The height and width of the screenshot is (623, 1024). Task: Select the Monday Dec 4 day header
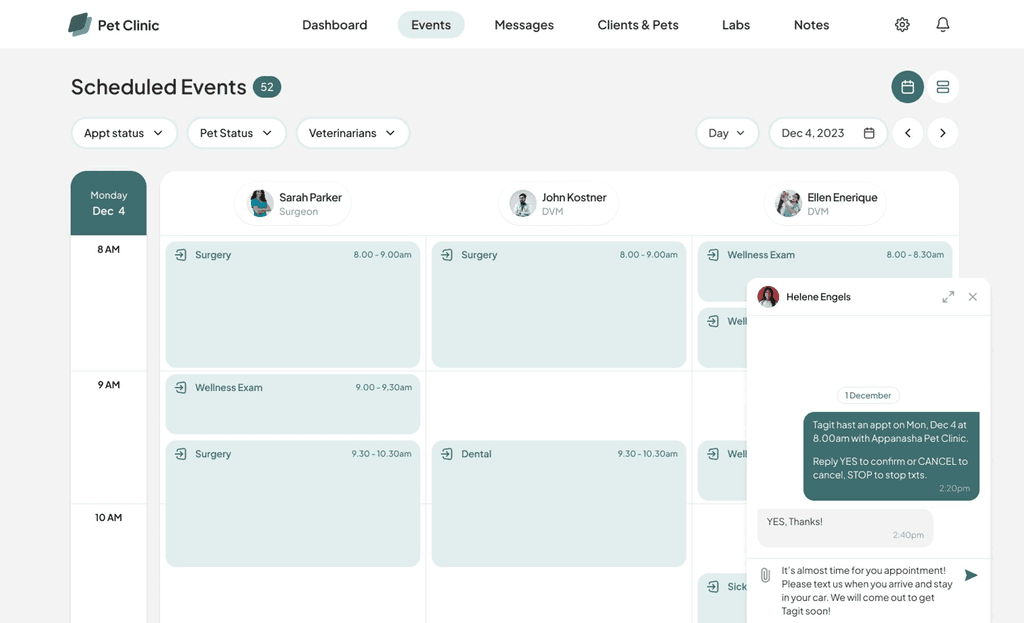tap(108, 203)
